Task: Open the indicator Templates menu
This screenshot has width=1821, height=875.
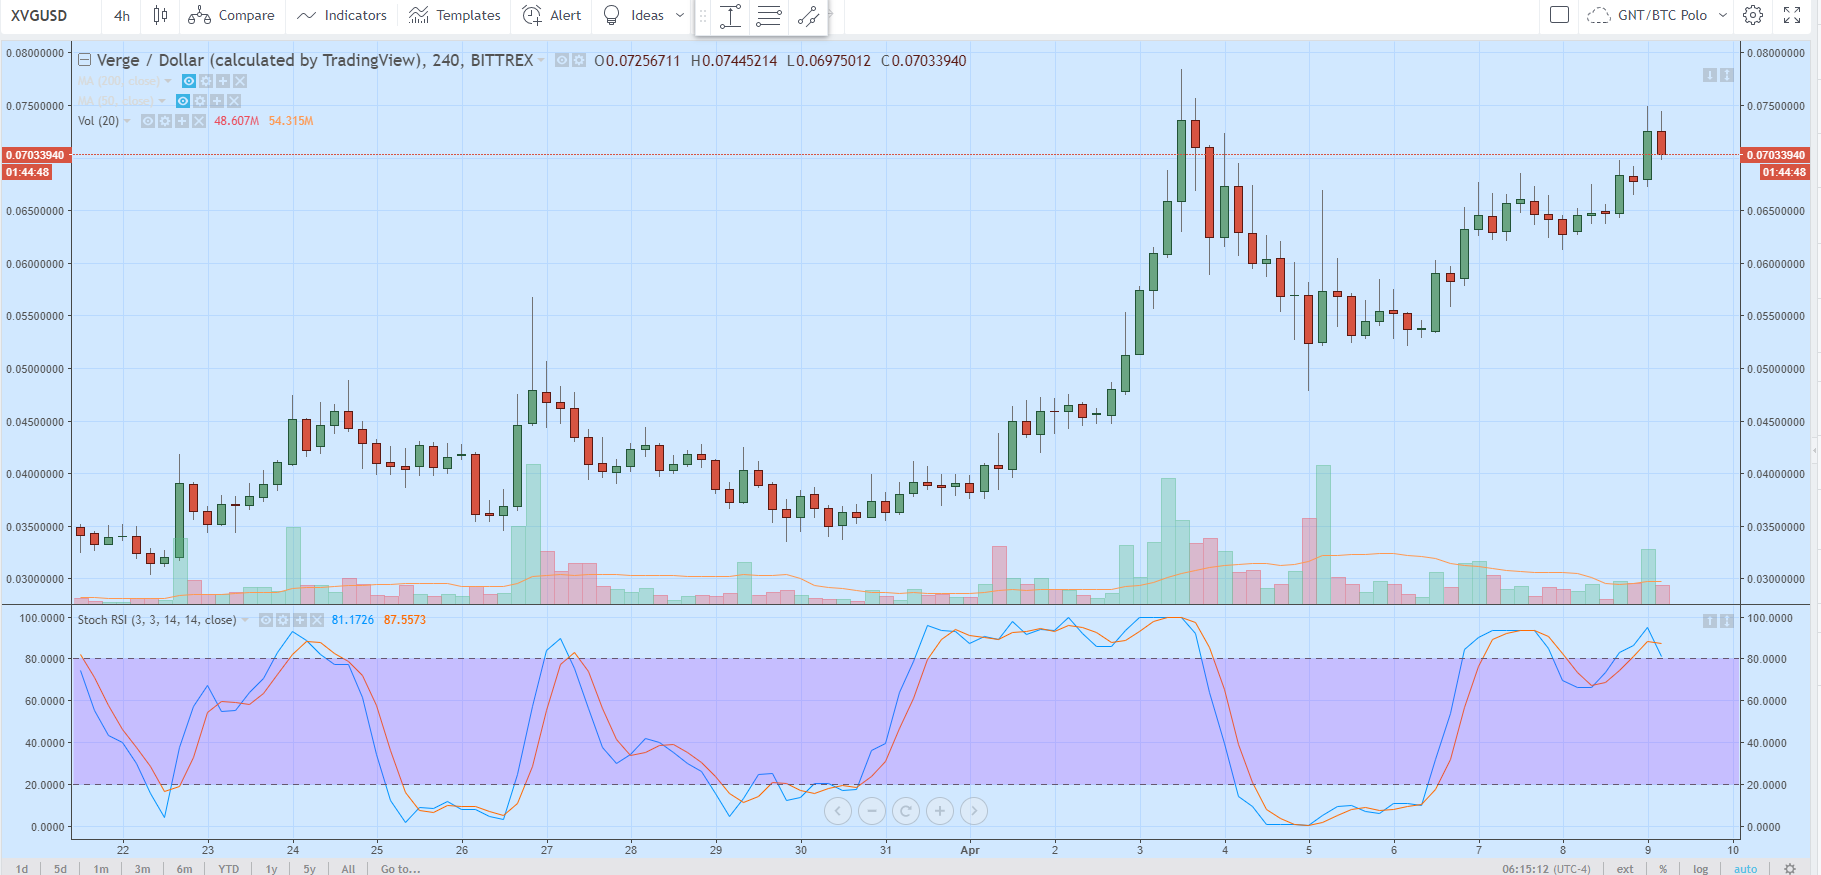Action: tap(455, 15)
